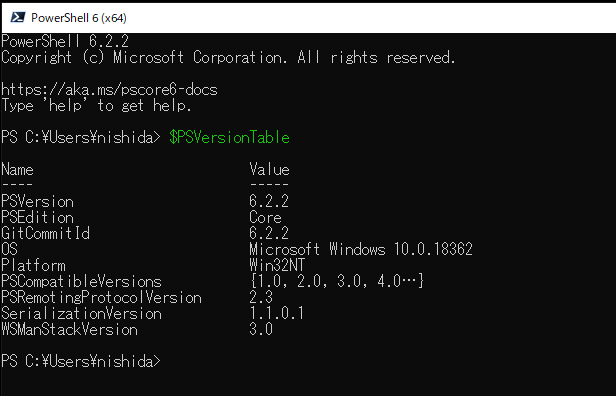Click the green $PSVersionTable command text
616x396 pixels.
coord(229,138)
